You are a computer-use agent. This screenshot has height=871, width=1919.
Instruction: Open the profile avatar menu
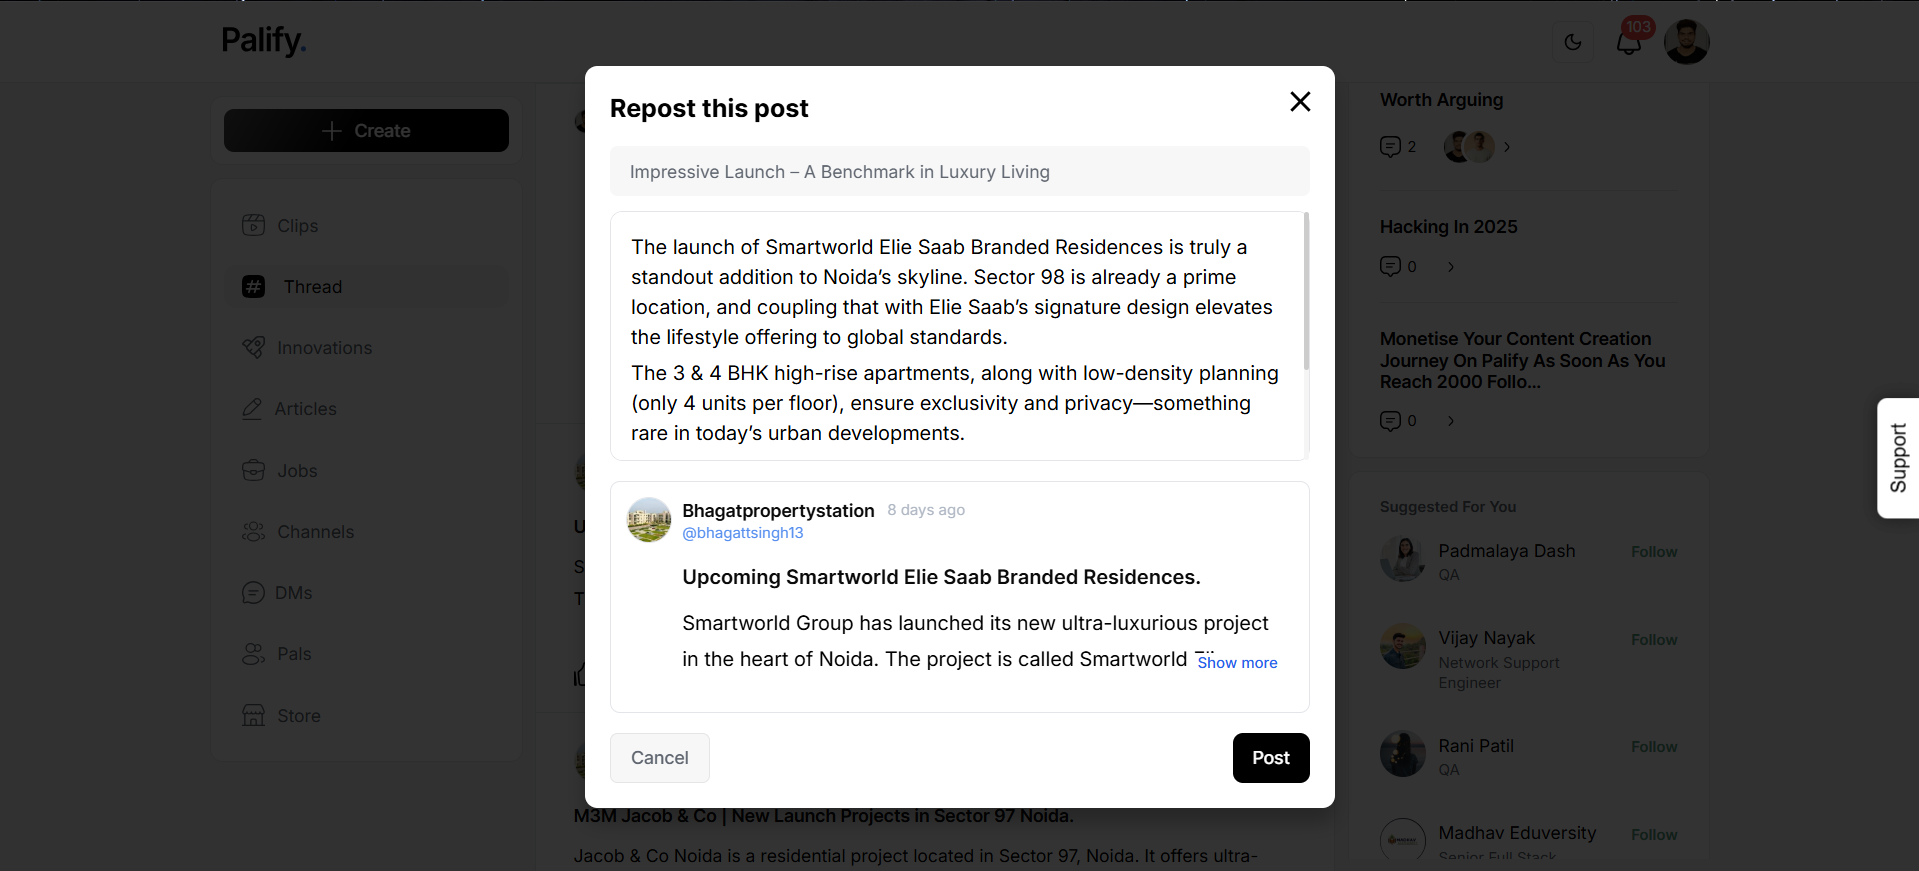(x=1686, y=42)
